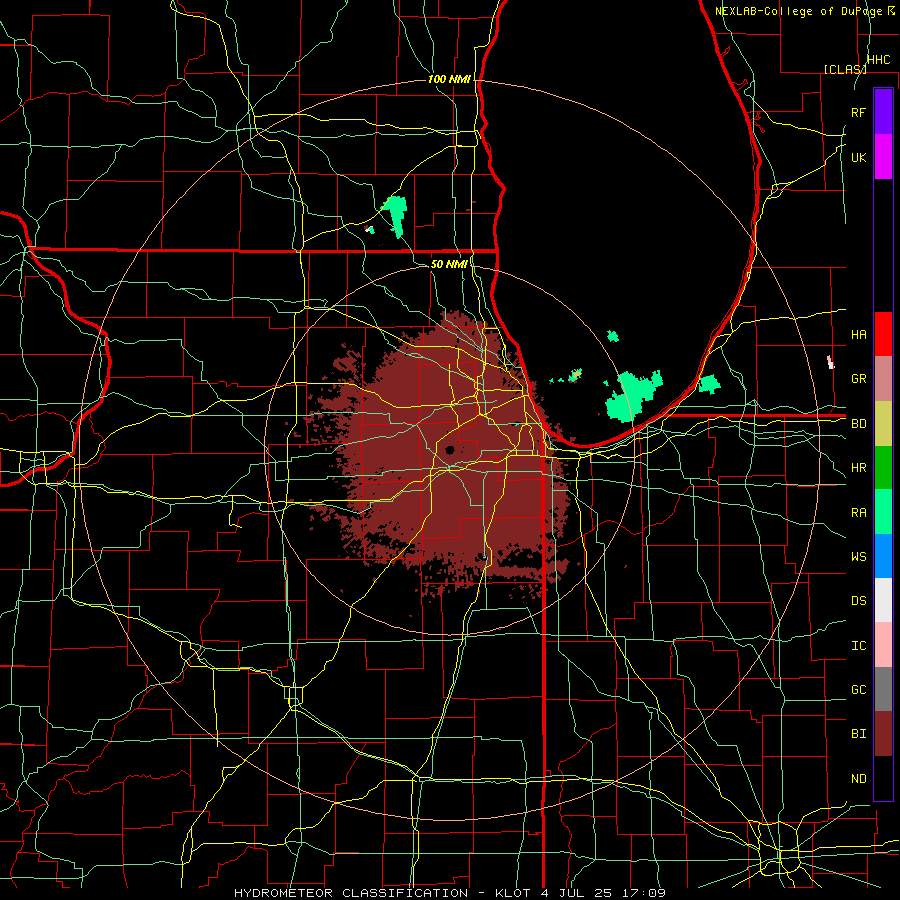
Task: Select the GR legend color block
Action: pos(883,379)
